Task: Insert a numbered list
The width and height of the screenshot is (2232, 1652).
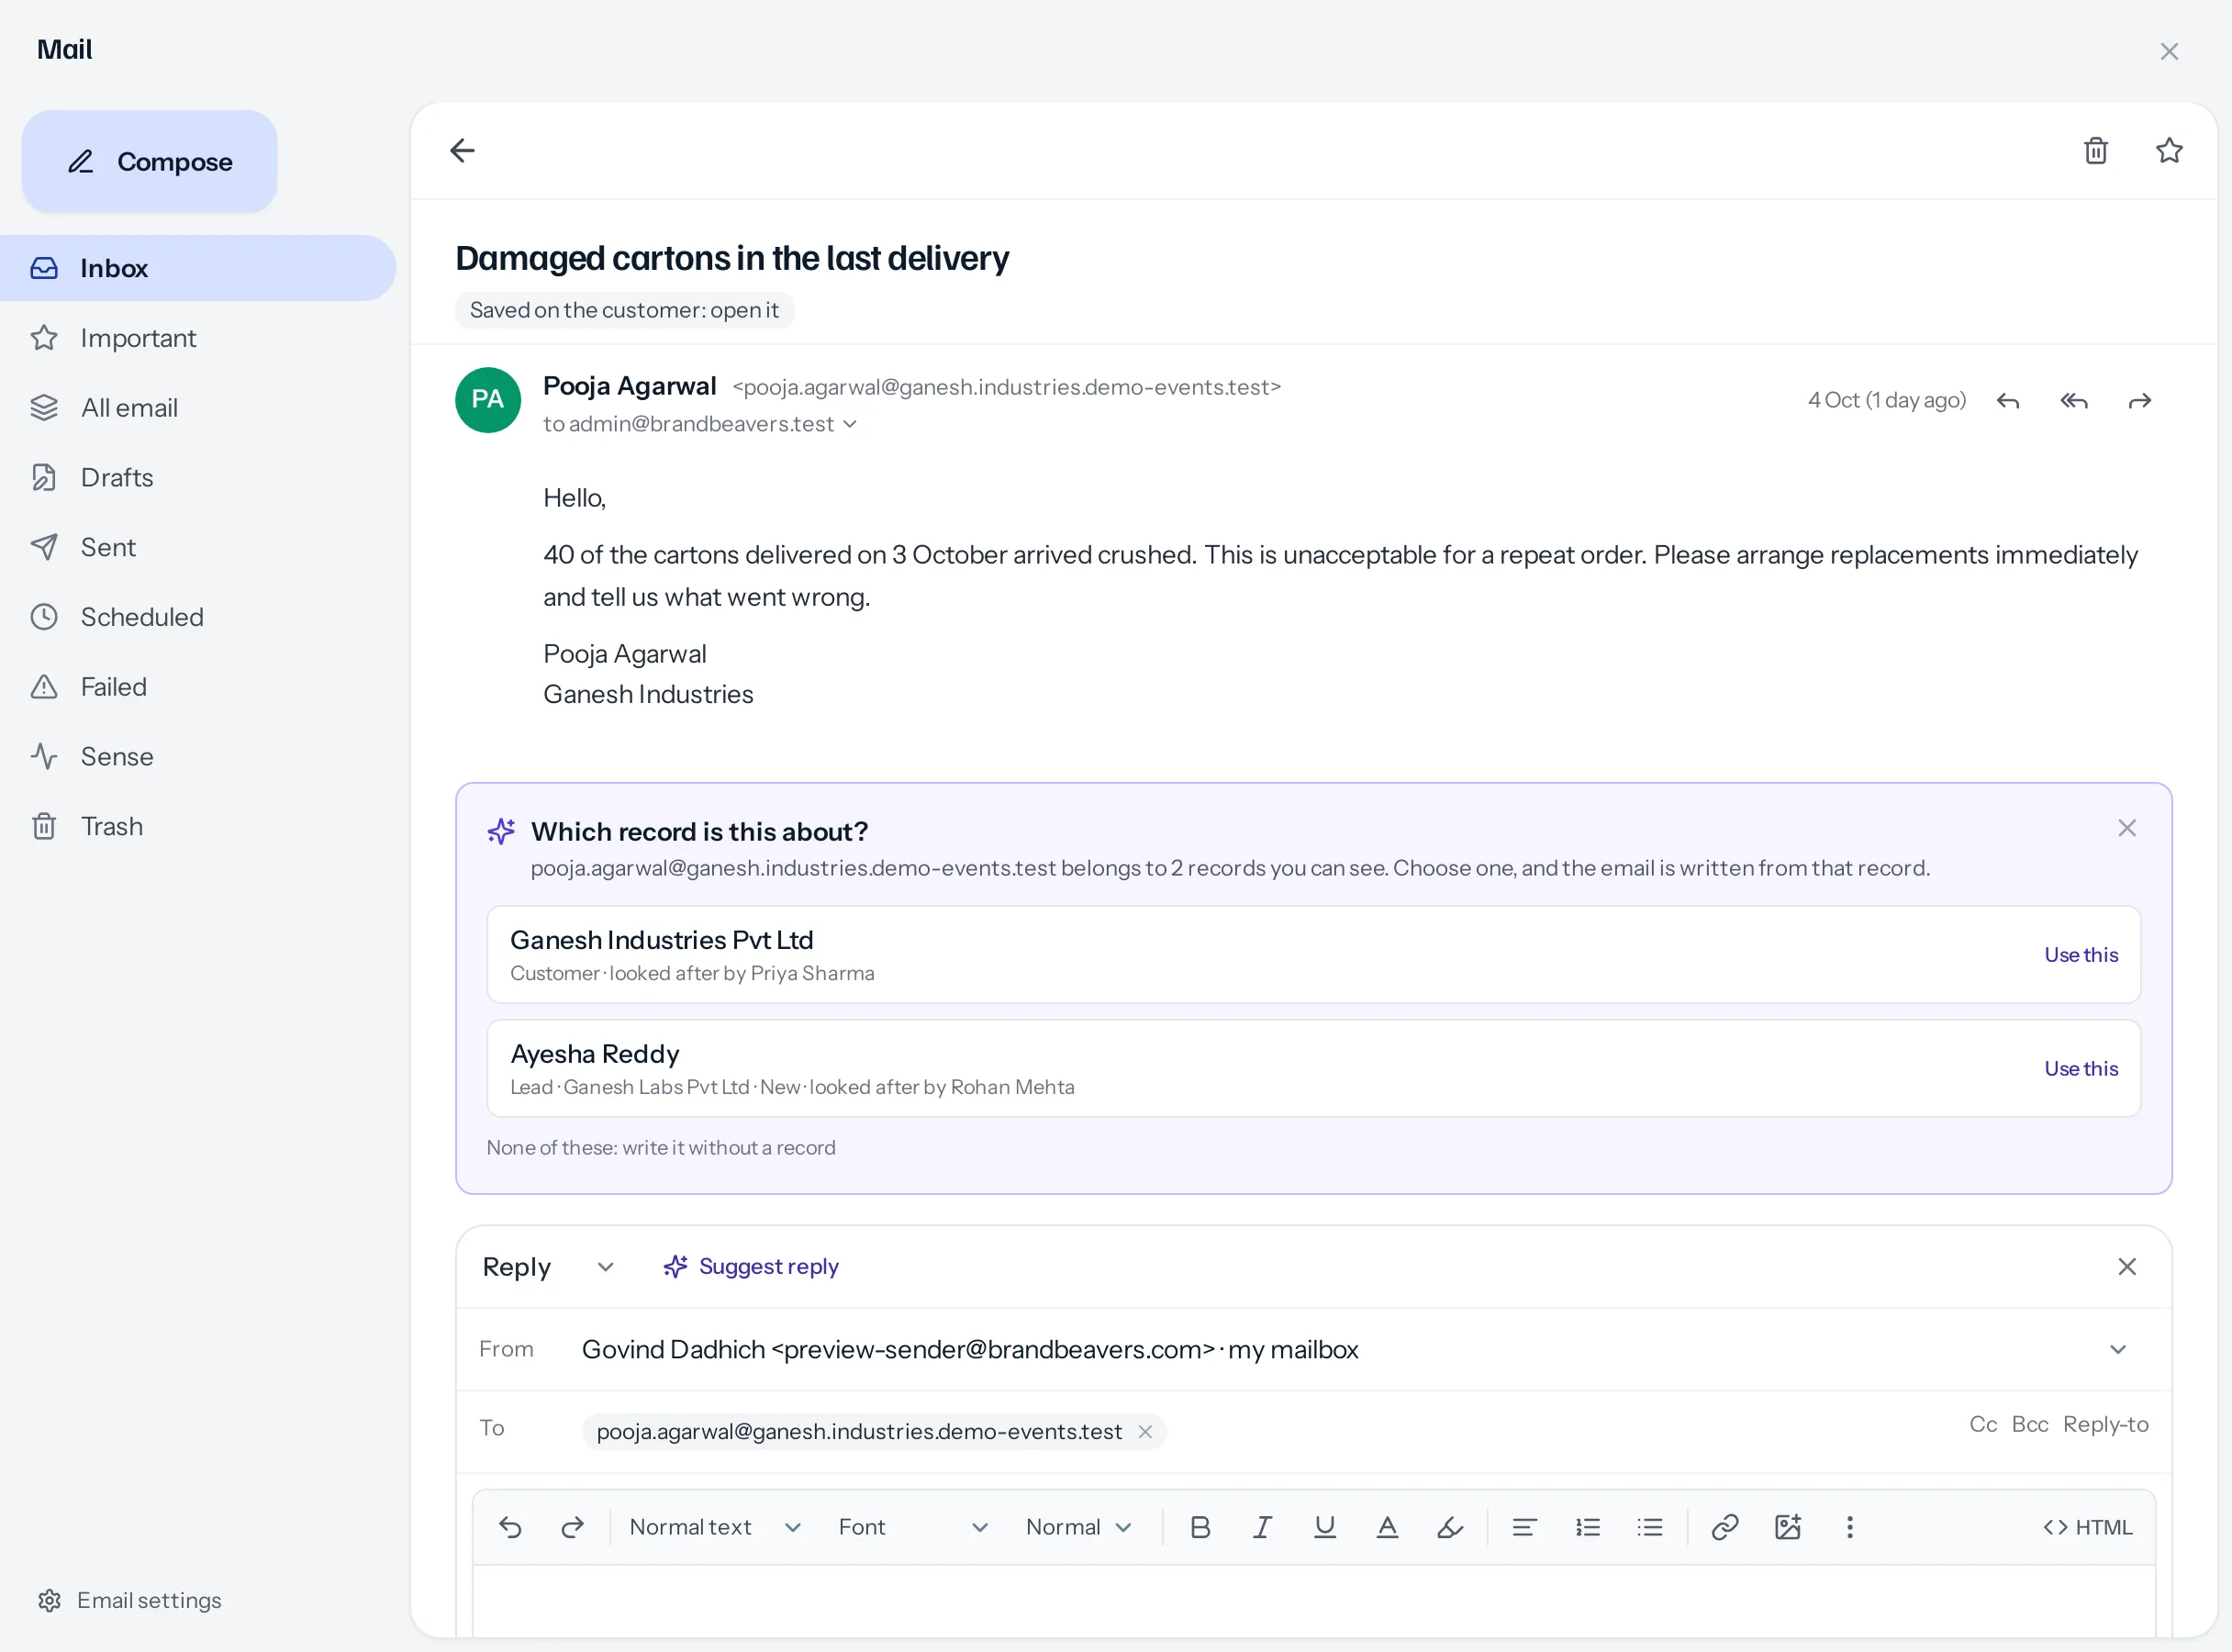Action: click(1588, 1527)
